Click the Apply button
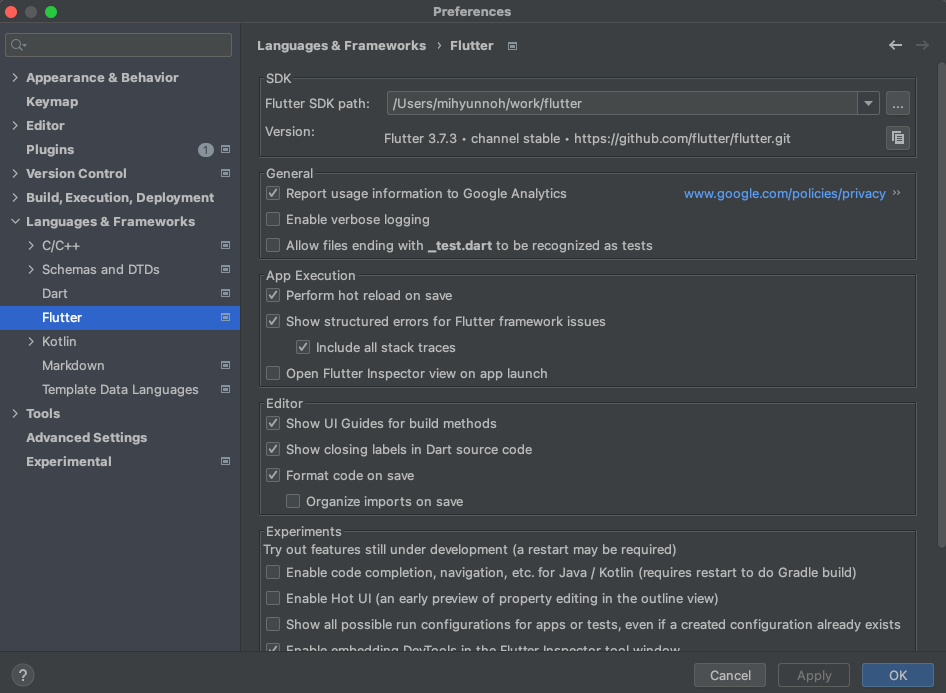 click(x=814, y=675)
